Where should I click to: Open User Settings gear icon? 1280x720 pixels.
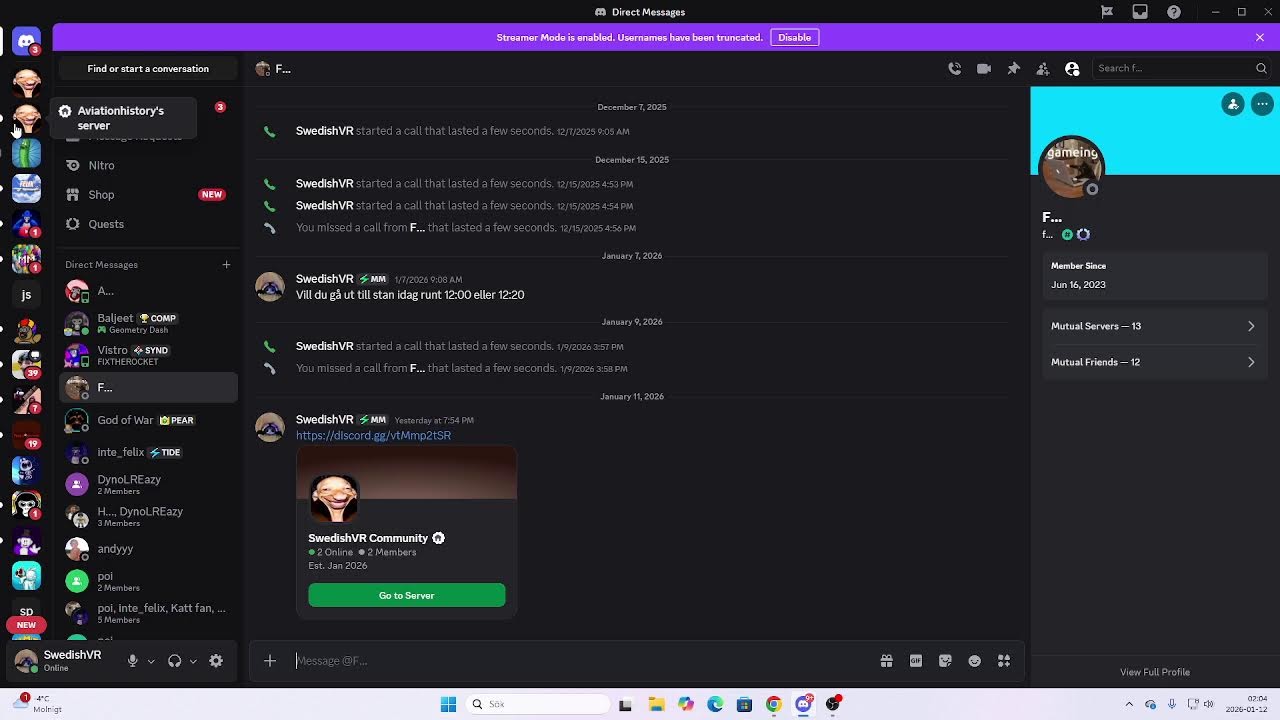tap(216, 661)
